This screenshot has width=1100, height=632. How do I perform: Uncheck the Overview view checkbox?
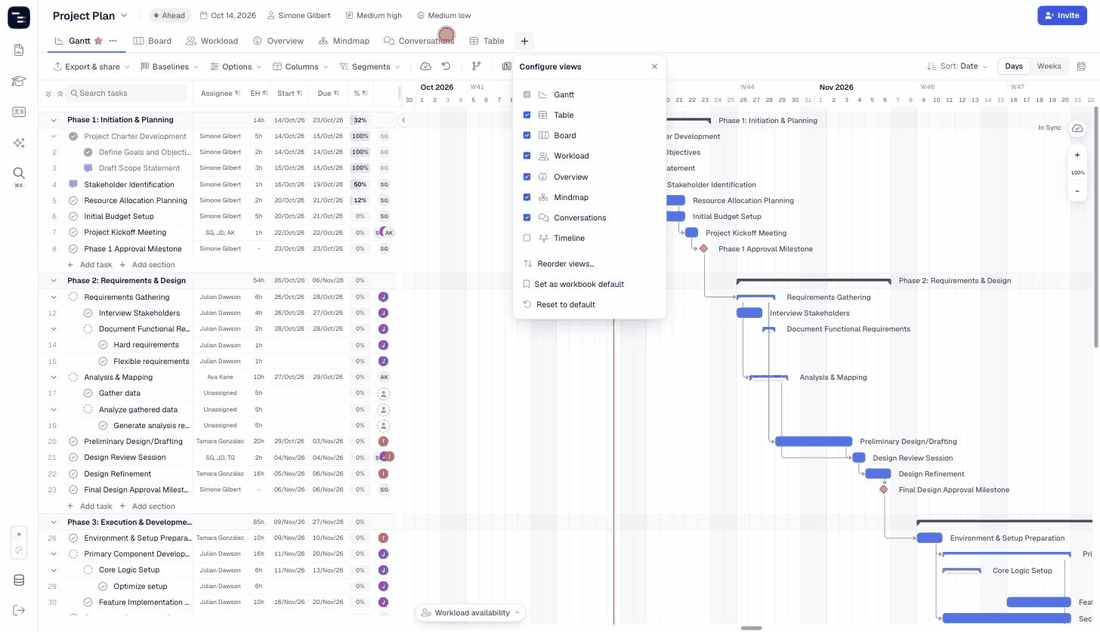[x=527, y=177]
